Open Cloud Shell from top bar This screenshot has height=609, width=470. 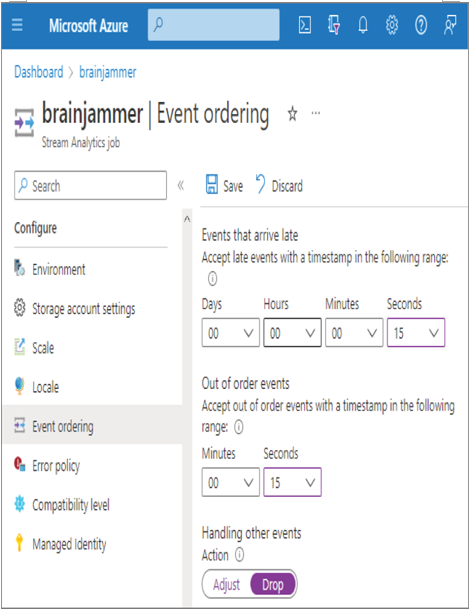[x=305, y=26]
